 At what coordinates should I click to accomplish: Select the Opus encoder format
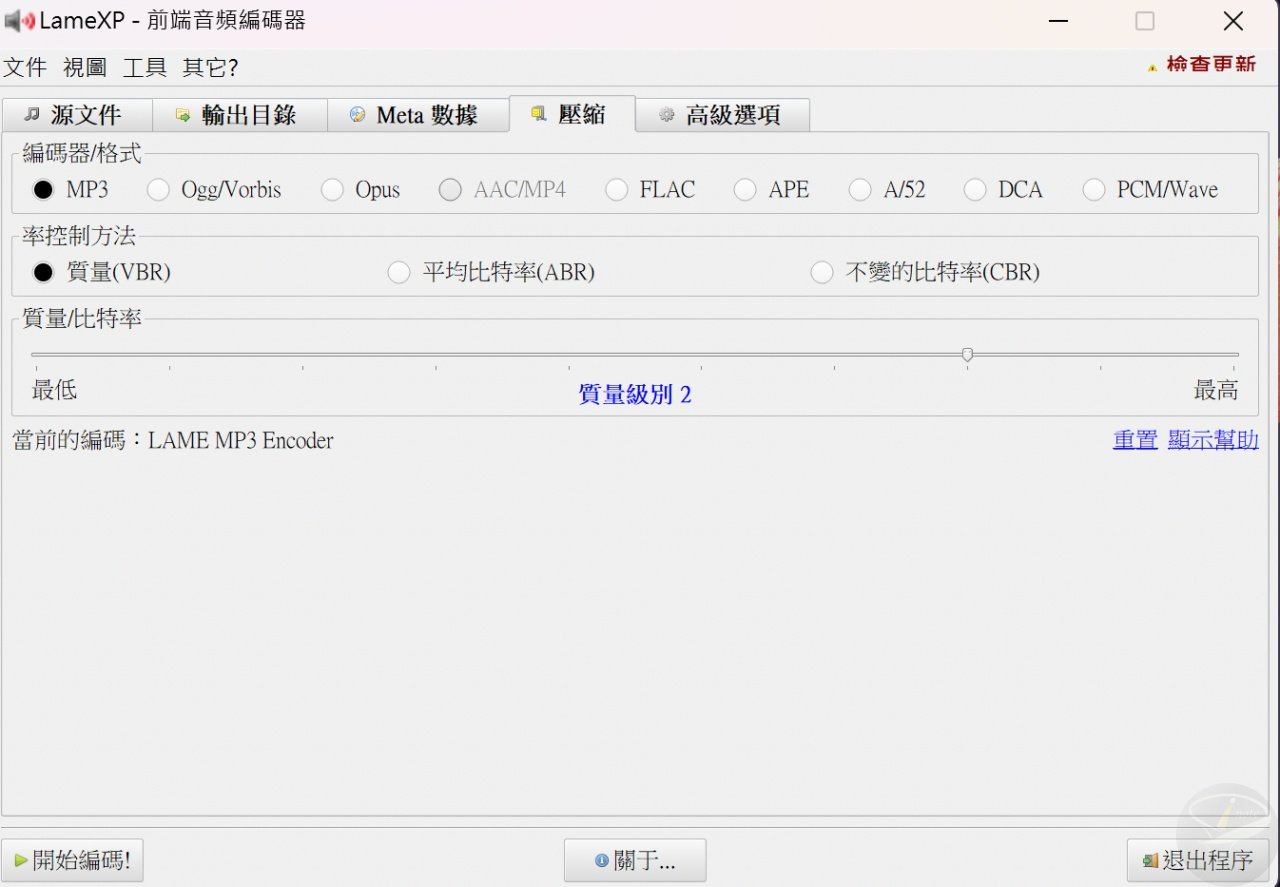pyautogui.click(x=331, y=189)
